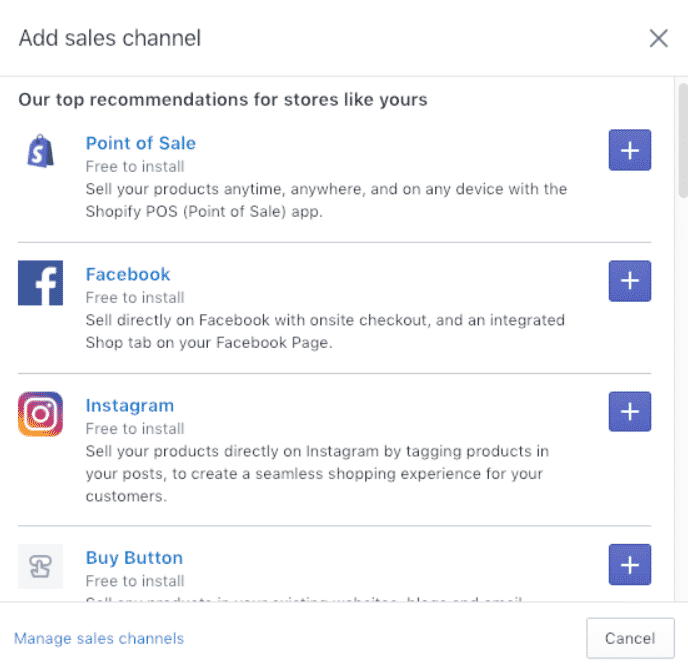Viewport: 688px width, 669px height.
Task: Add the Point of Sale channel
Action: [x=630, y=150]
